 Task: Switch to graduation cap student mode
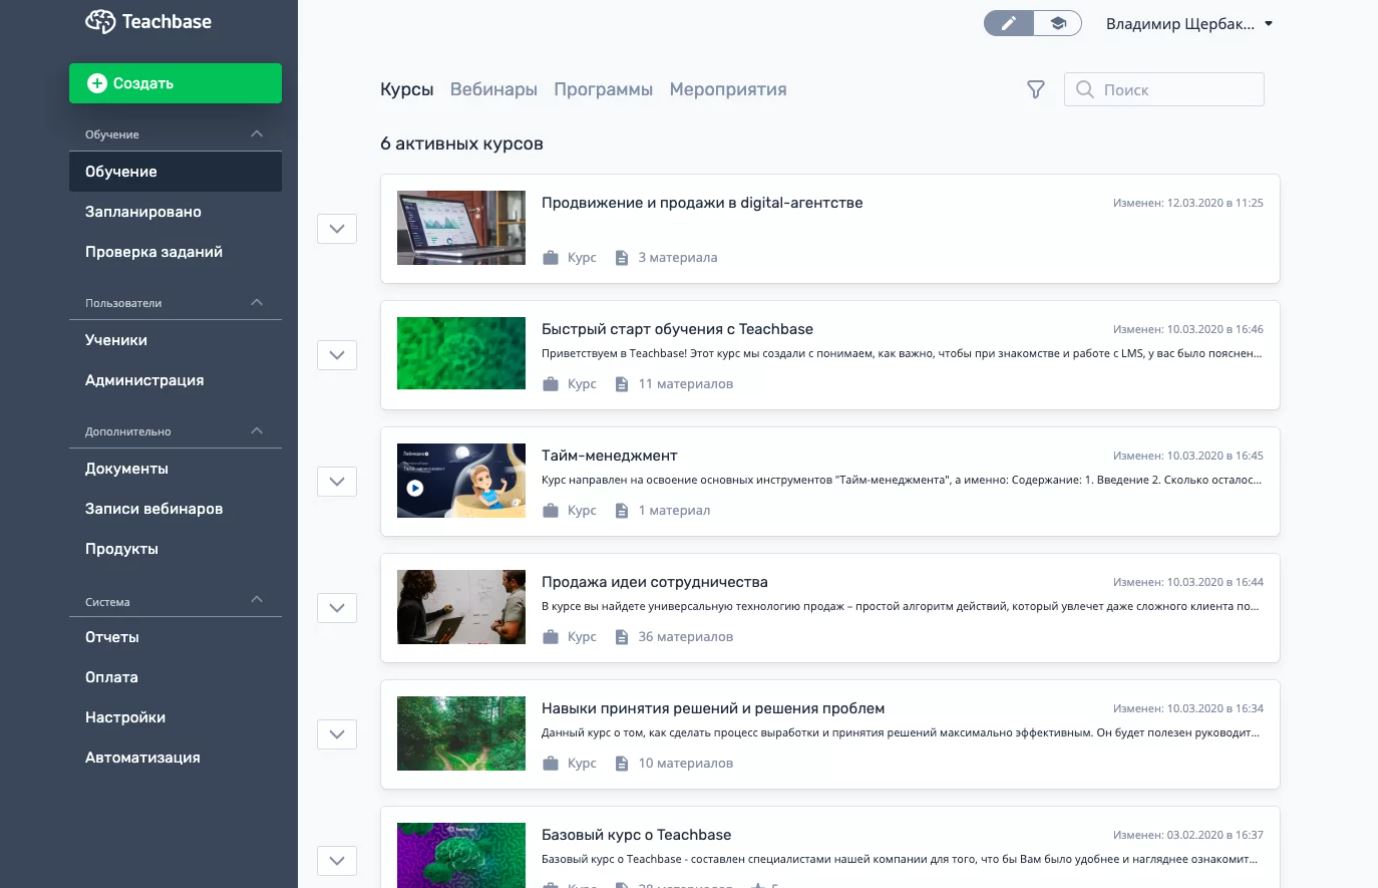pyautogui.click(x=1058, y=23)
